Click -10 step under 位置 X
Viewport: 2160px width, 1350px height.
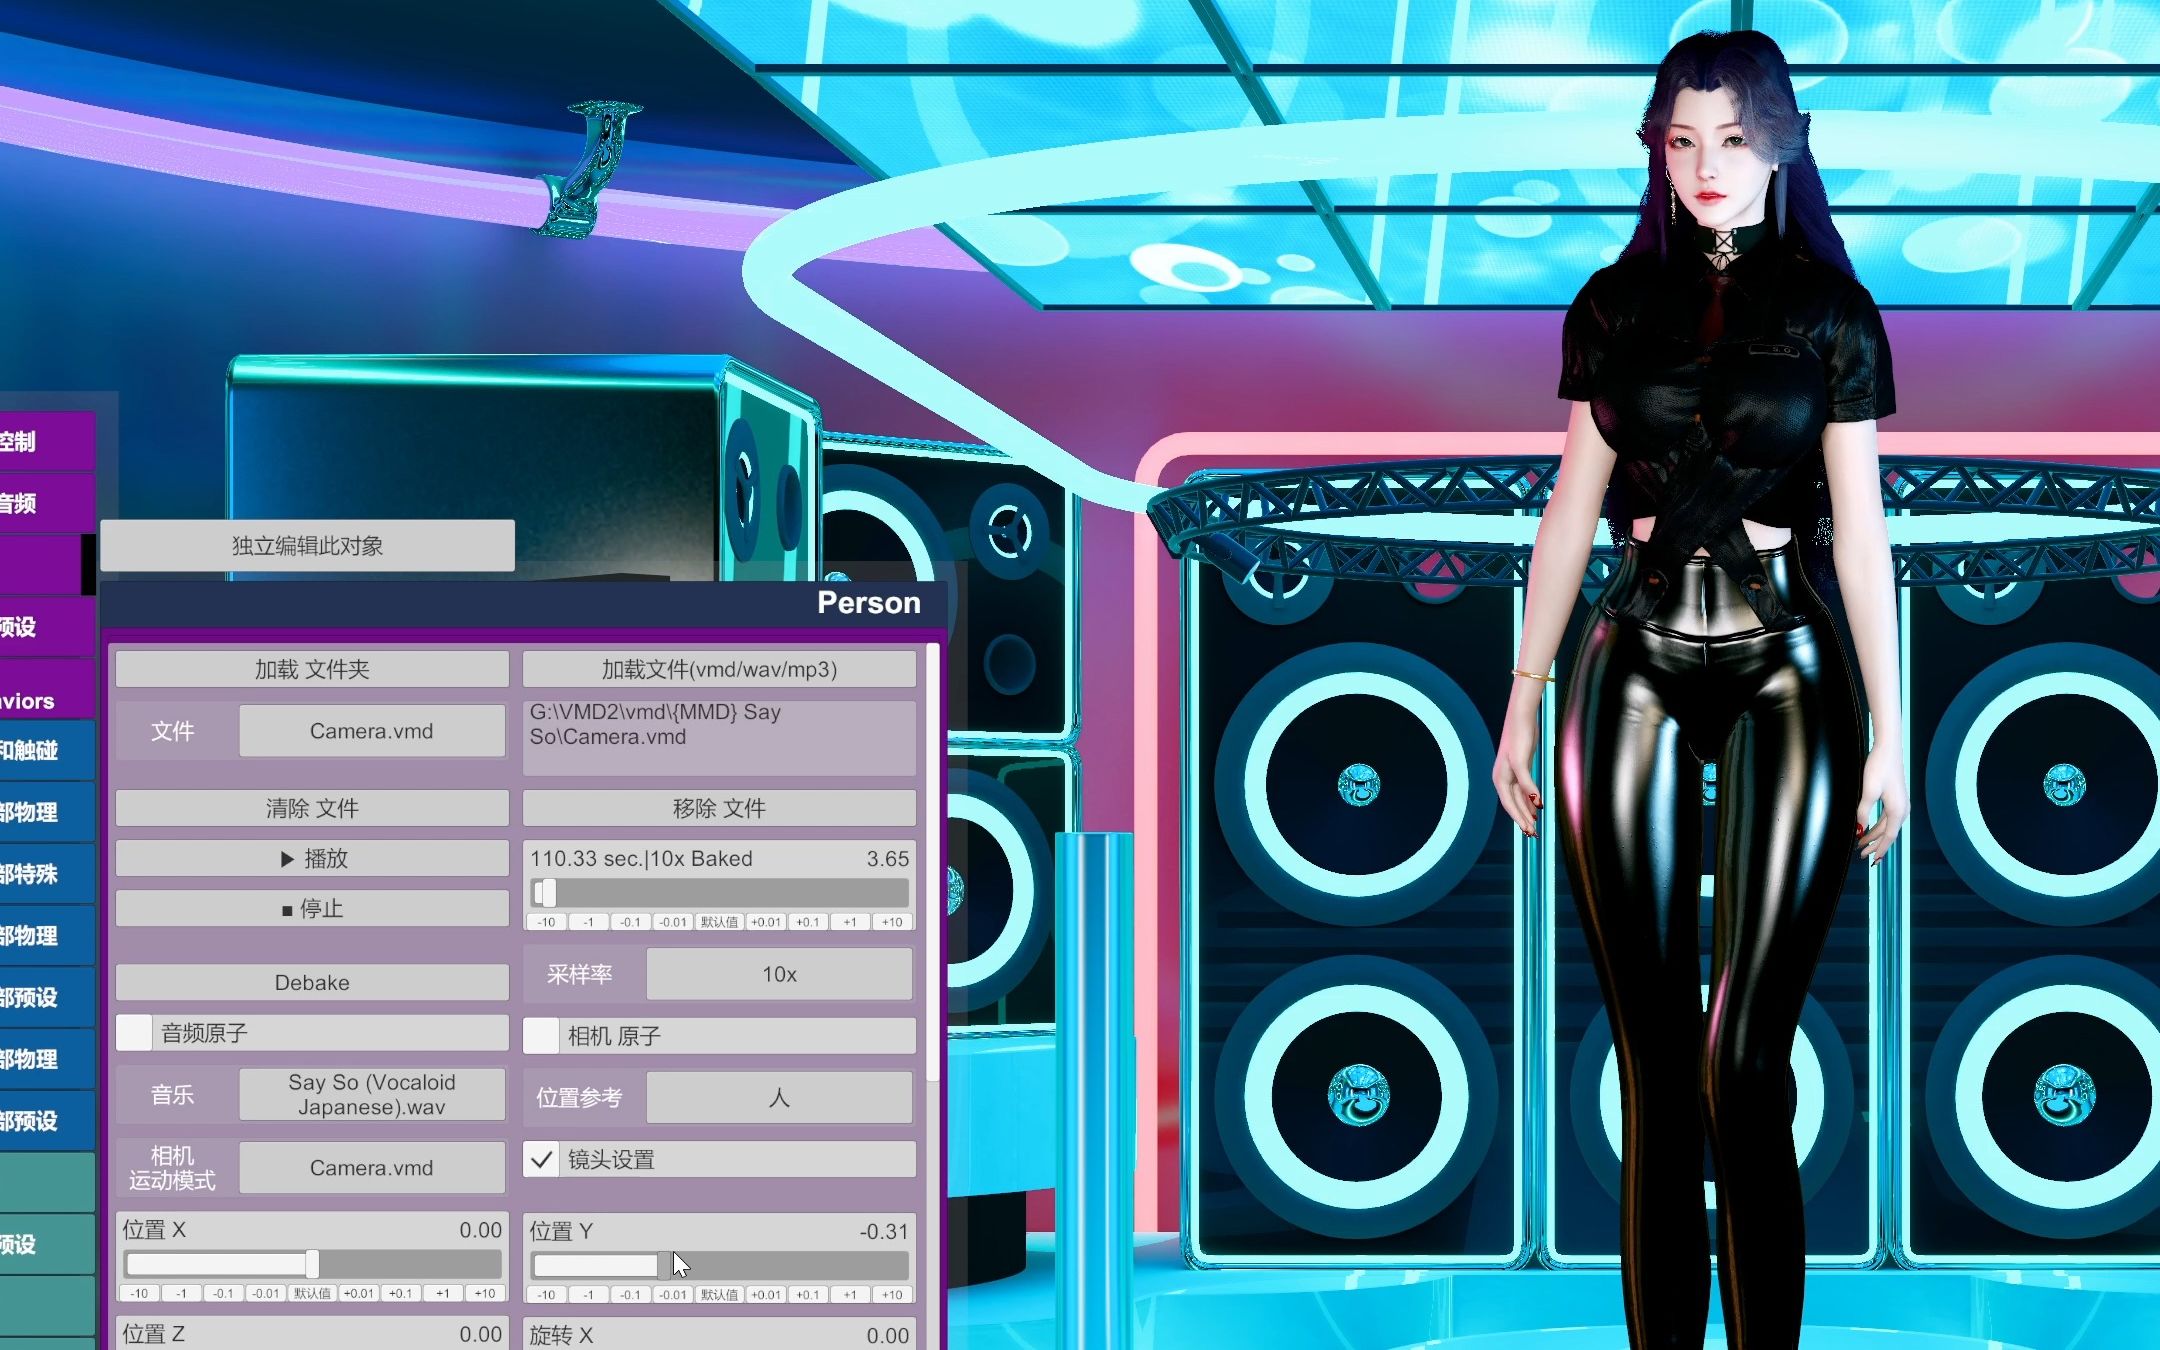tap(139, 1293)
